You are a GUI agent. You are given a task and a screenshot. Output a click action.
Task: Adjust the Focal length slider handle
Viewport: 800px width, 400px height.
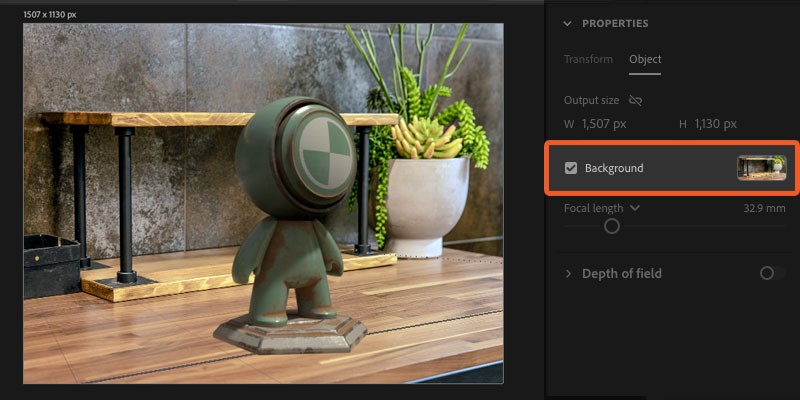click(x=612, y=226)
